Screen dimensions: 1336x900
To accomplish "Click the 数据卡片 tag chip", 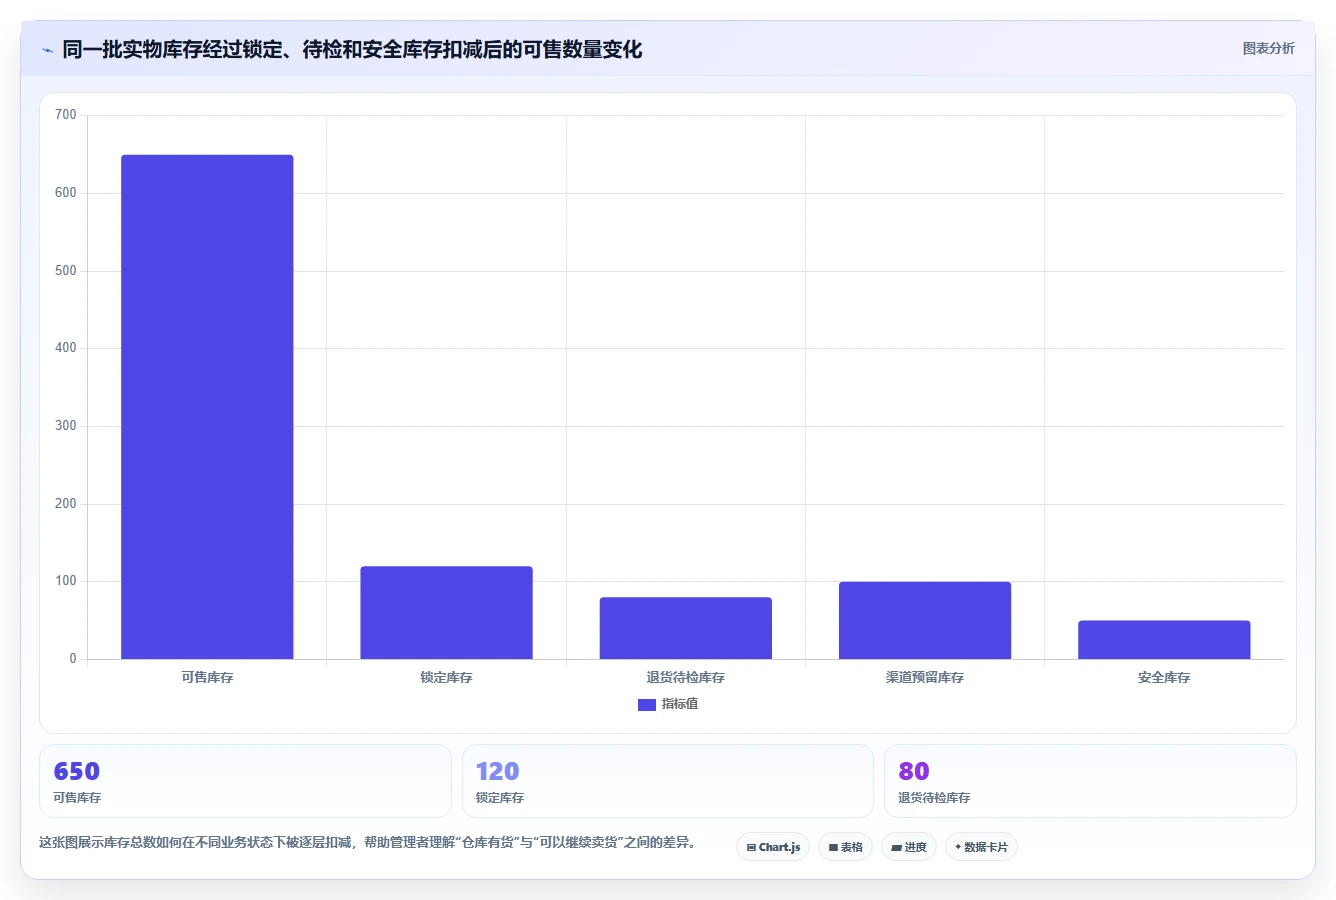I will (x=981, y=847).
